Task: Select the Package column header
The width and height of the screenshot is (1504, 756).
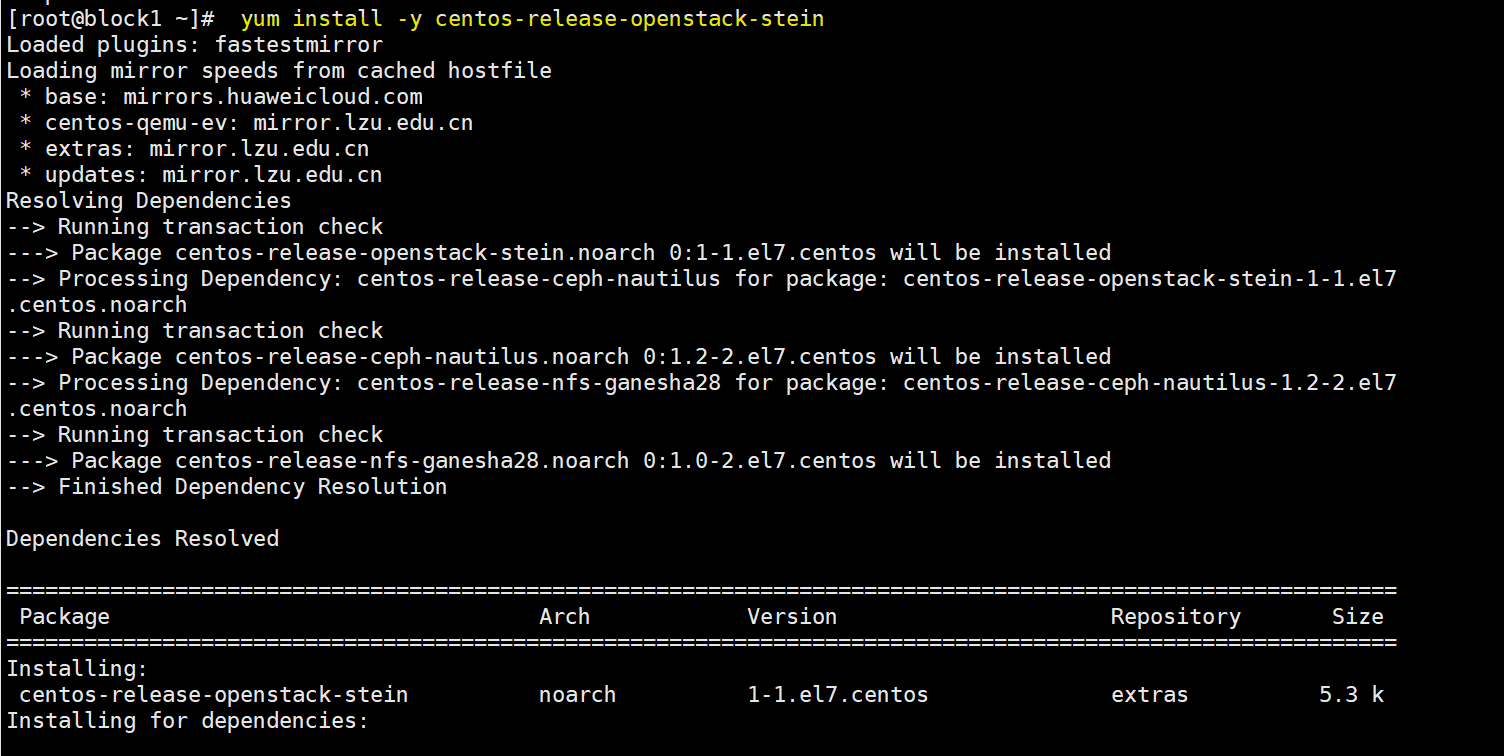Action: coord(64,616)
